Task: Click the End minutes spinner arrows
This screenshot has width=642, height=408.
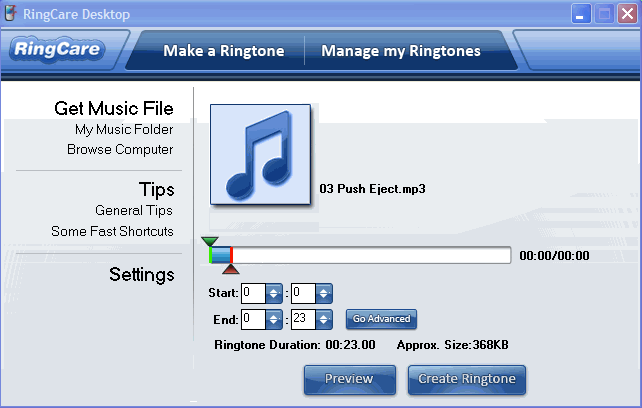Action: [274, 320]
